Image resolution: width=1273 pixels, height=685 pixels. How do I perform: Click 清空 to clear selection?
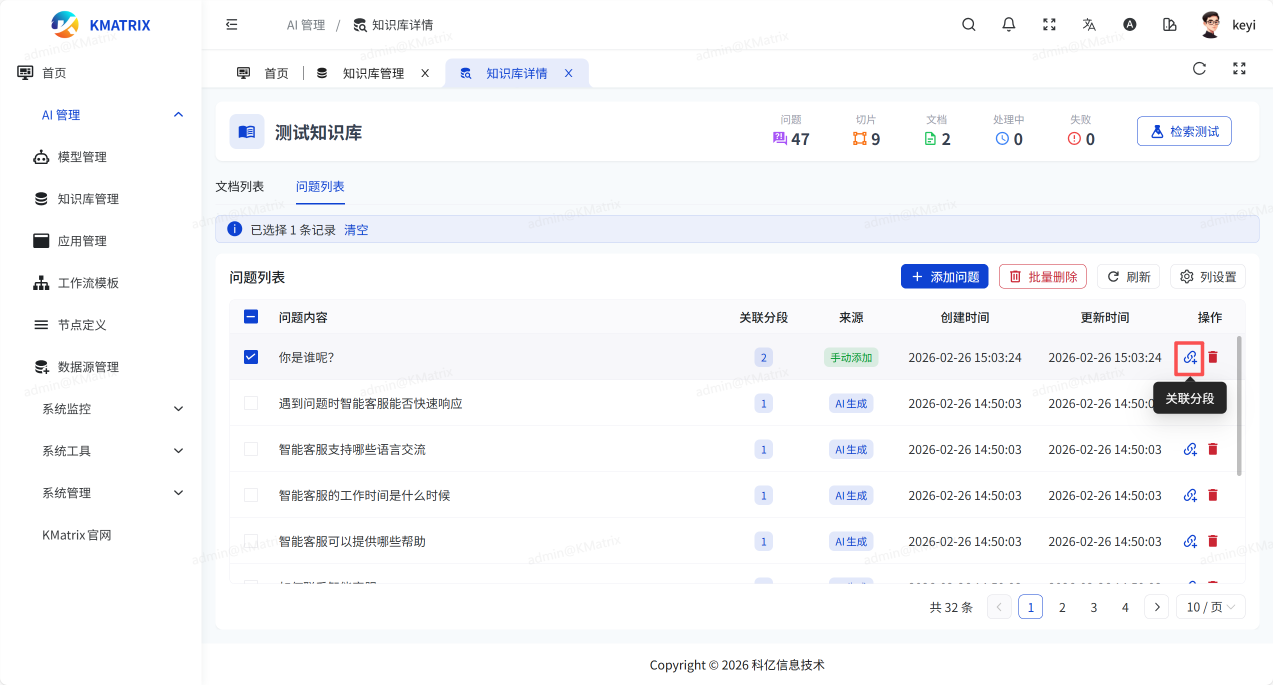click(x=356, y=230)
